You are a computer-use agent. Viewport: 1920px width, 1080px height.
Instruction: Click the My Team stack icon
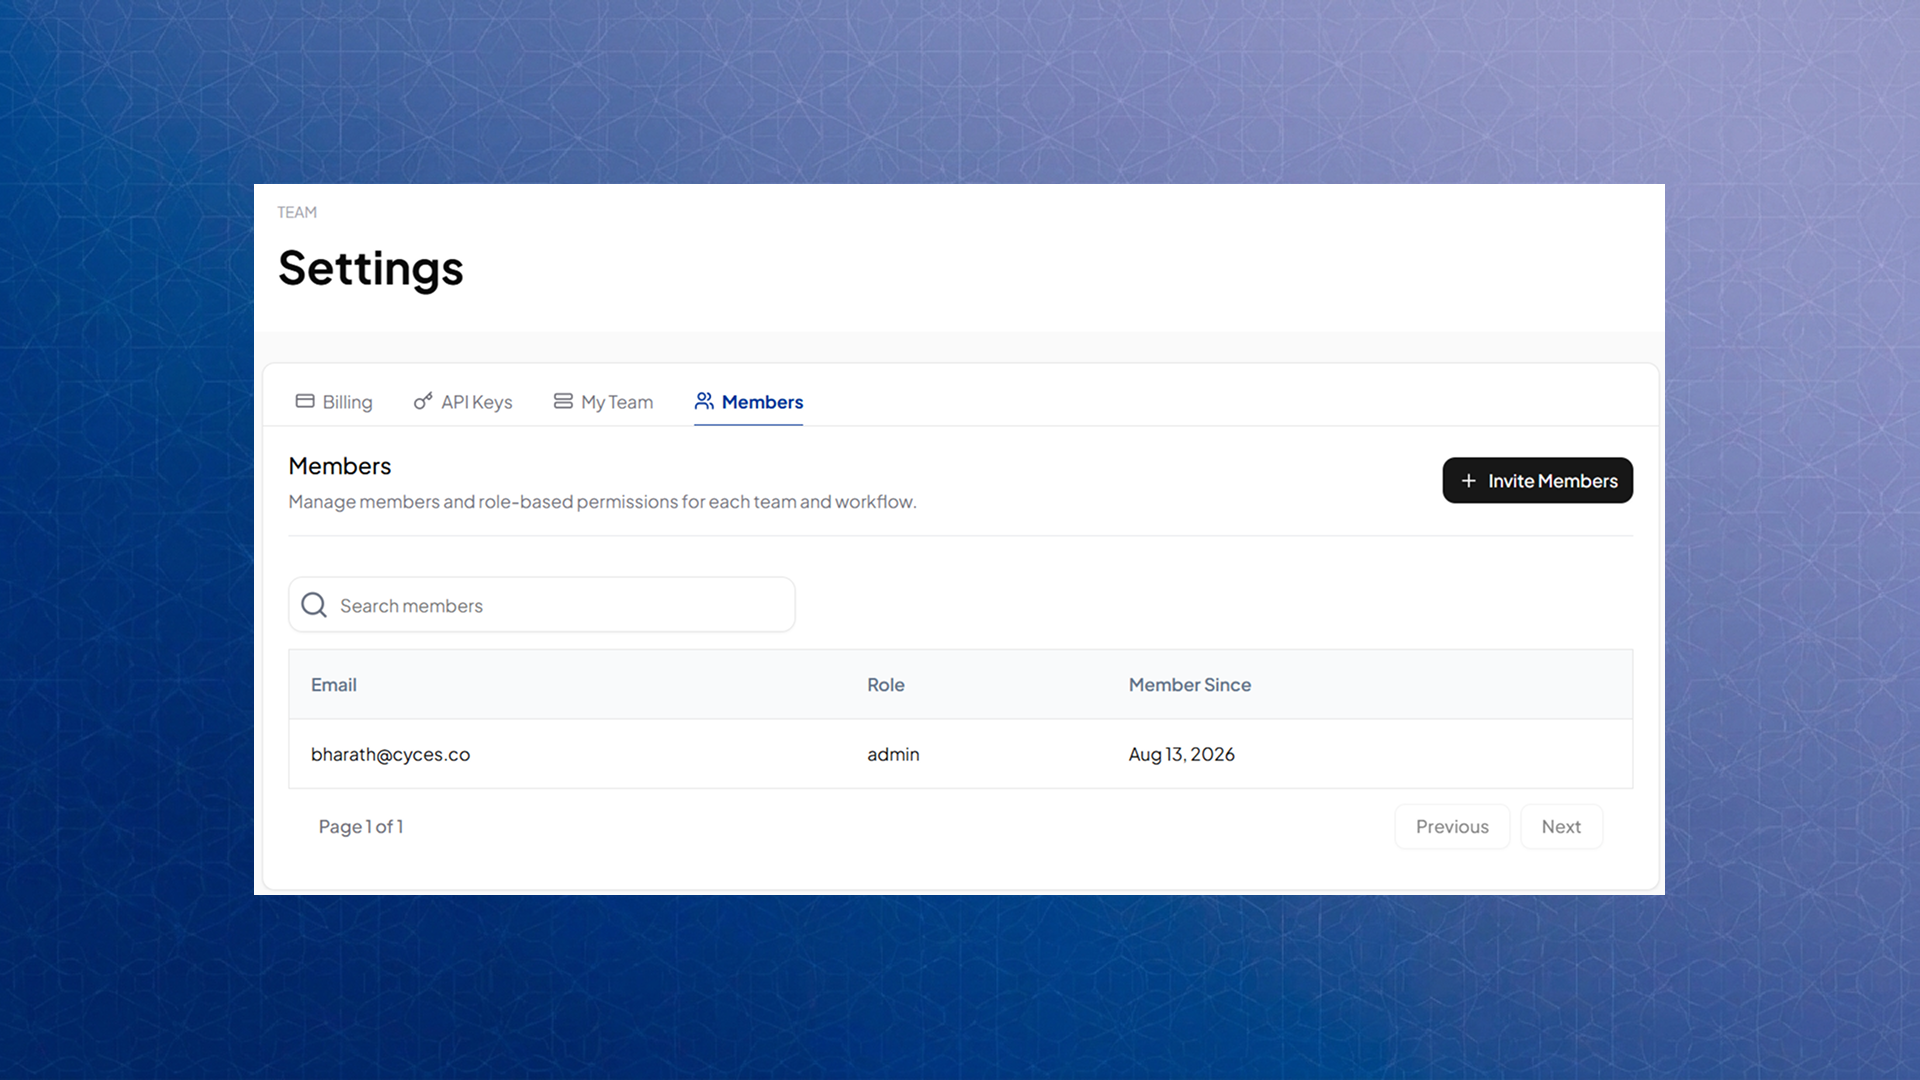coord(563,401)
